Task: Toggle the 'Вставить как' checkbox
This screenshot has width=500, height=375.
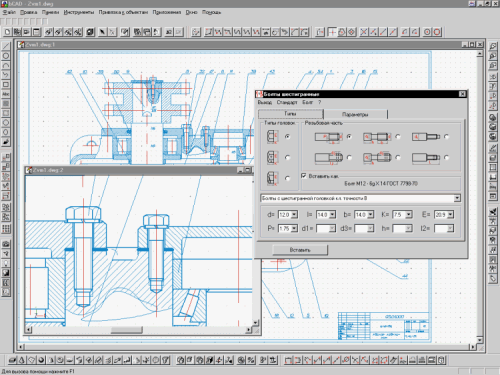Action: coord(304,176)
